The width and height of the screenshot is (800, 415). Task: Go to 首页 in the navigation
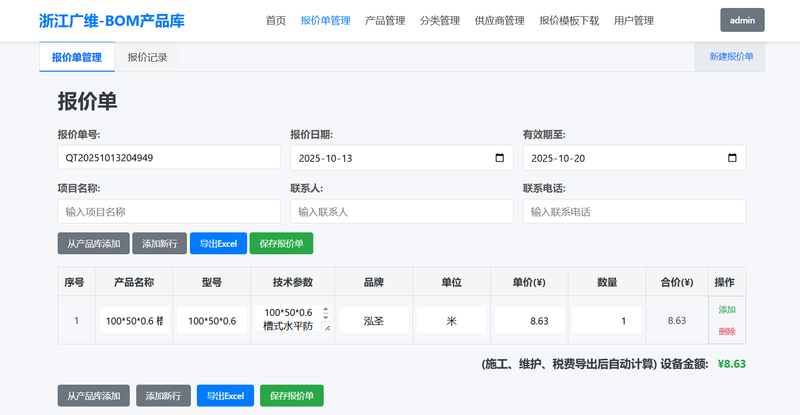[x=276, y=20]
